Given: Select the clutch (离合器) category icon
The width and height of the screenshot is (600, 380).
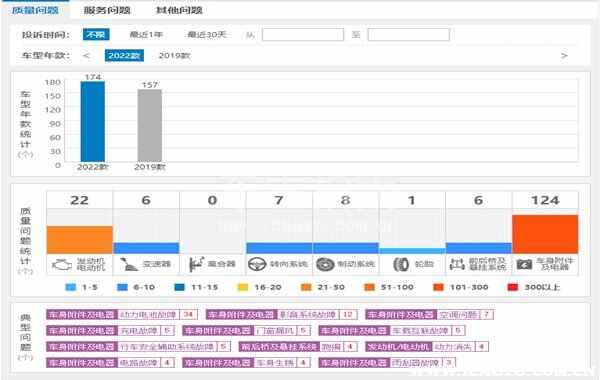Looking at the screenshot, I should [197, 264].
